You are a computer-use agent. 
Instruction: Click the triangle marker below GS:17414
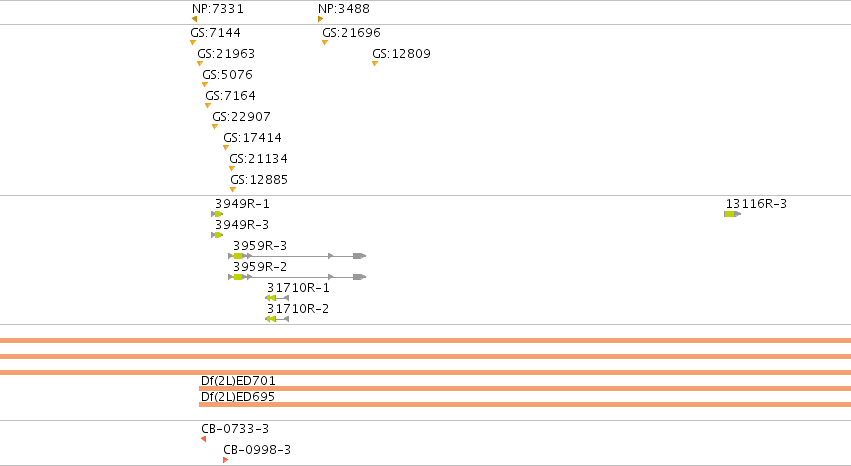coord(226,148)
